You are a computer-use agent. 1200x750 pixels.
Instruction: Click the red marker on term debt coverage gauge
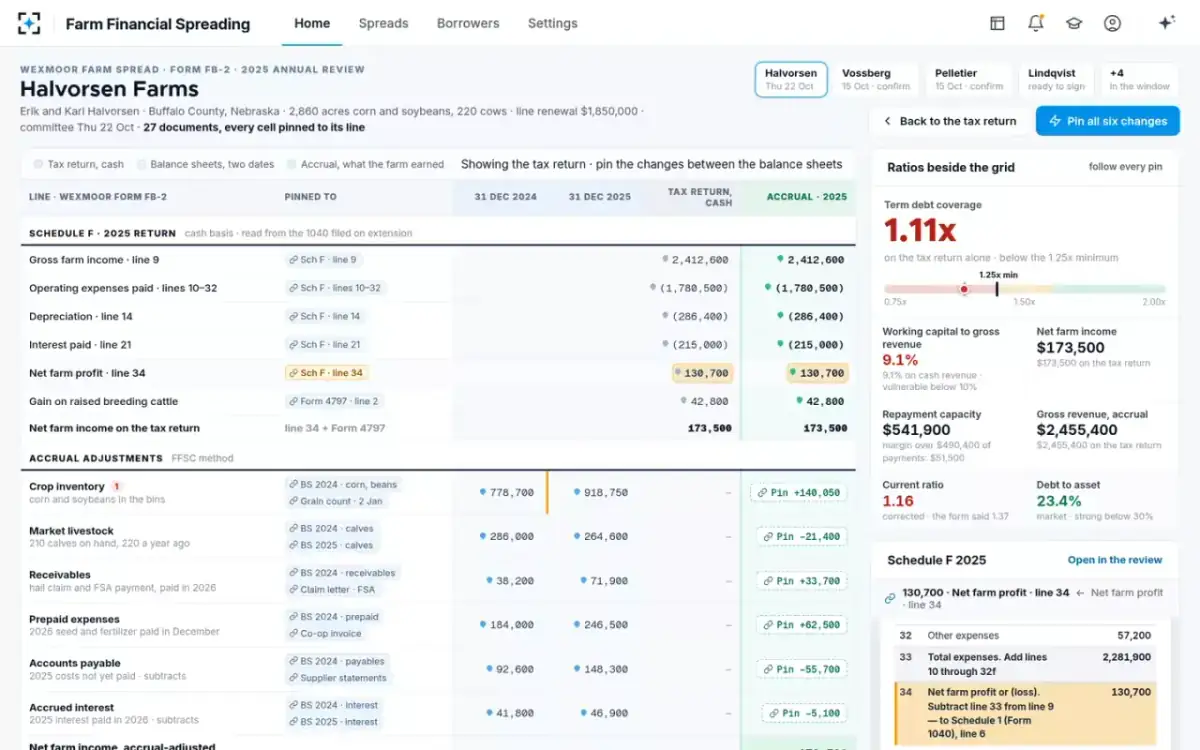[x=964, y=289]
